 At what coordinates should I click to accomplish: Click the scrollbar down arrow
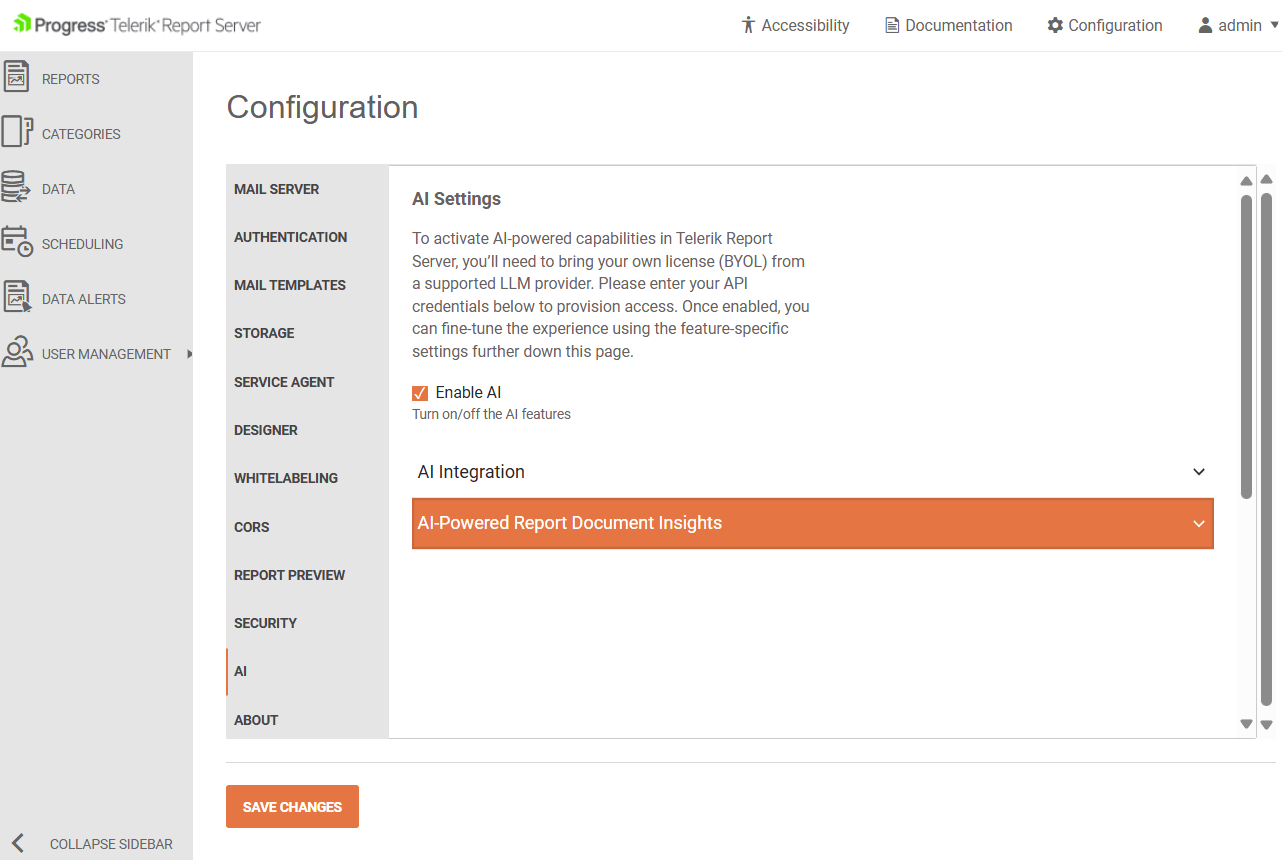click(1246, 723)
